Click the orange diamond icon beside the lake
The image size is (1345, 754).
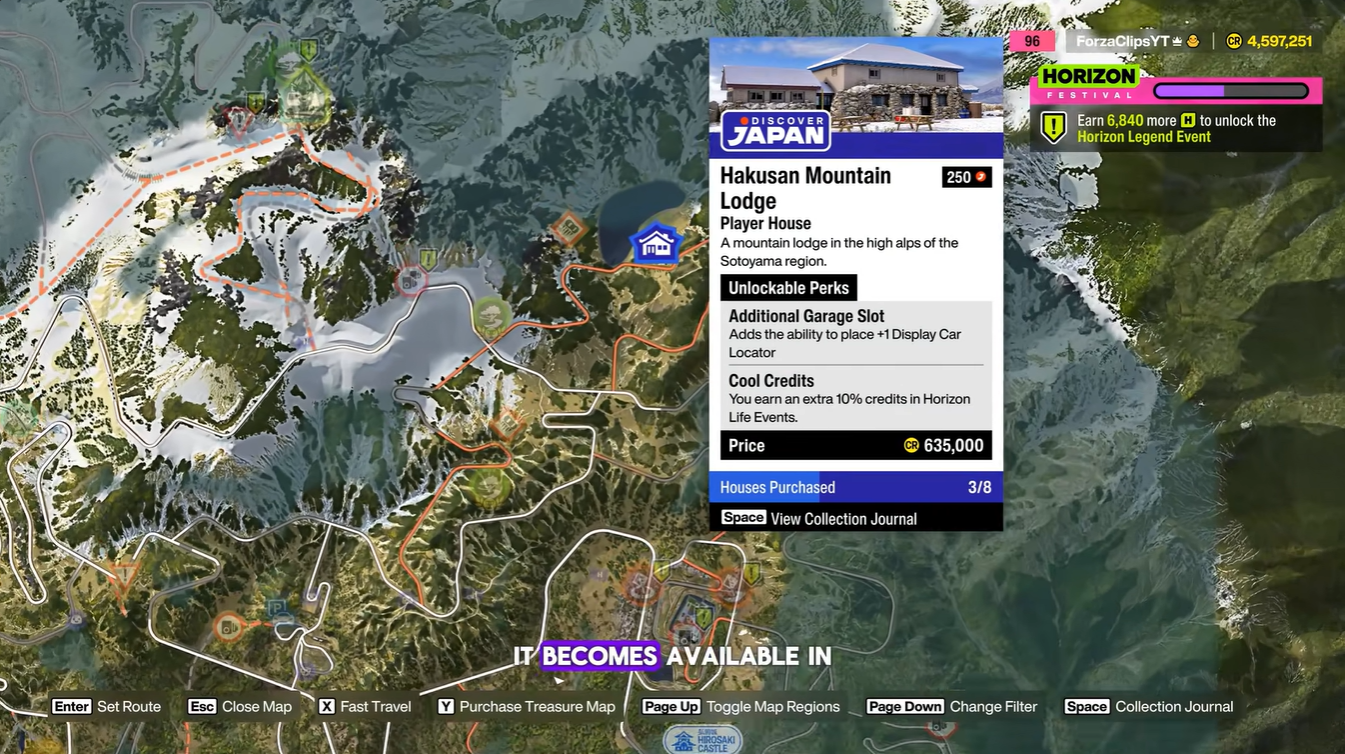(569, 229)
